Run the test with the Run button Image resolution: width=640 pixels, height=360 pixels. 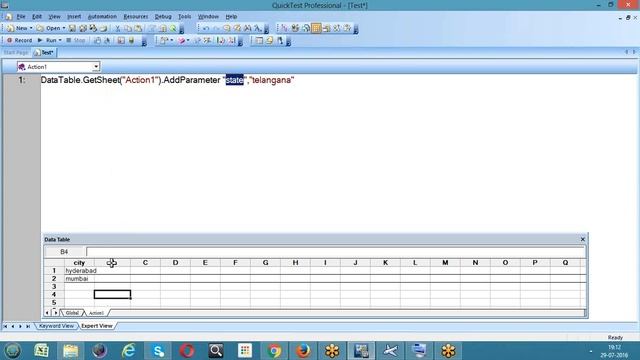click(47, 40)
